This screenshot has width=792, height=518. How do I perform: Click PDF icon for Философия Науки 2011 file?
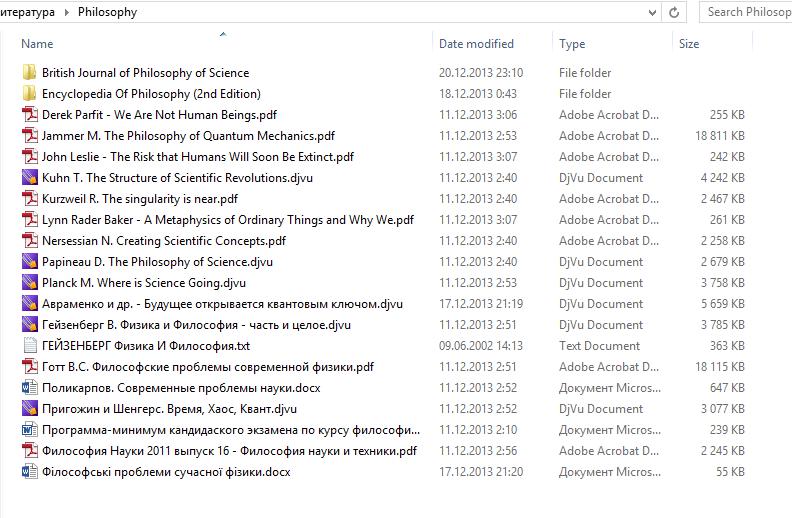pos(30,451)
